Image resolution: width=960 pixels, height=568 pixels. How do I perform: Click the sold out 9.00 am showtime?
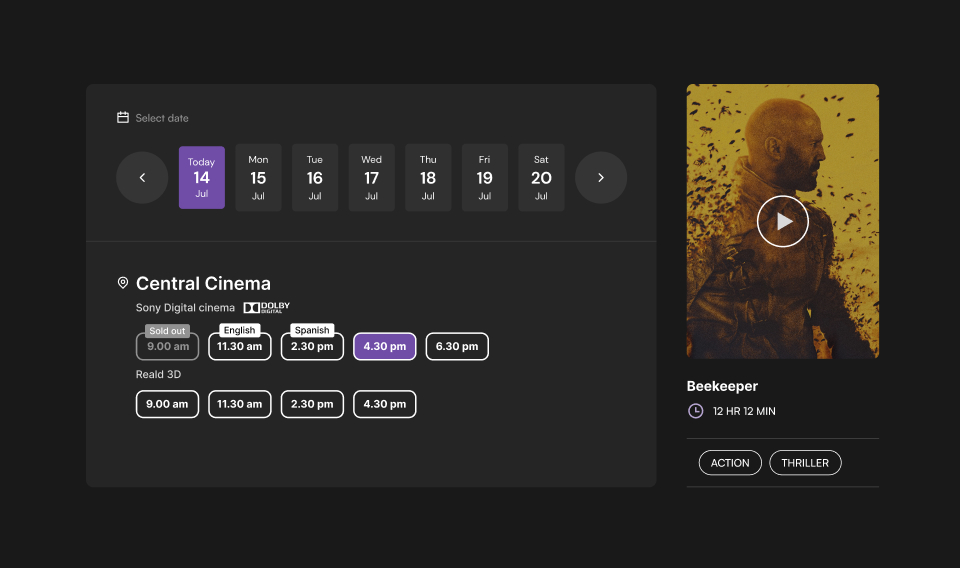pyautogui.click(x=167, y=346)
